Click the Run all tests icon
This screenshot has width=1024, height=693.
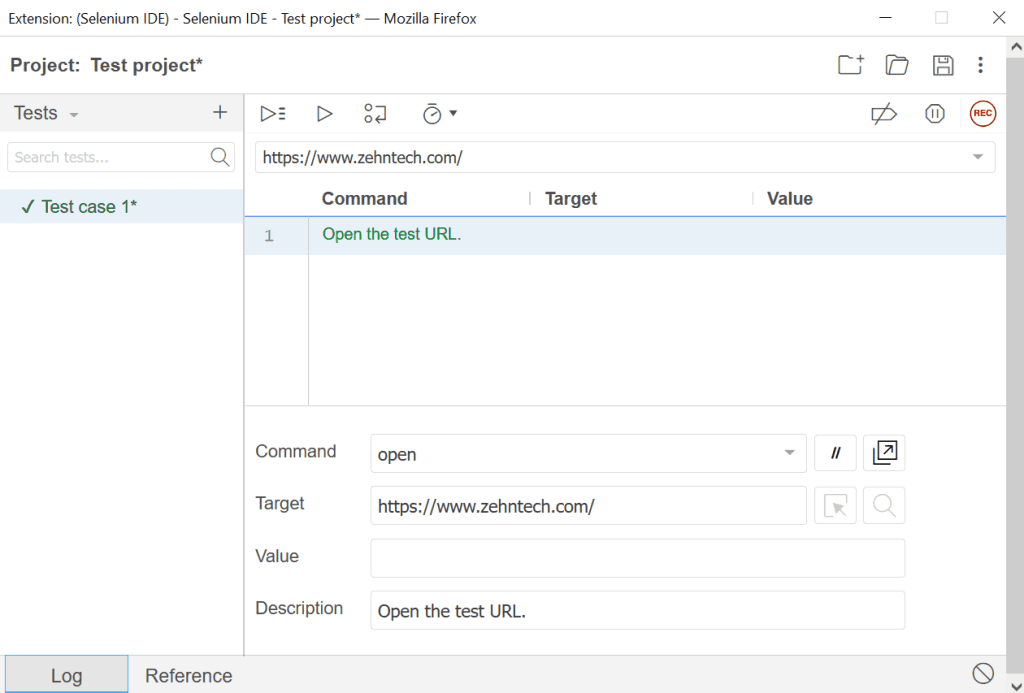273,114
